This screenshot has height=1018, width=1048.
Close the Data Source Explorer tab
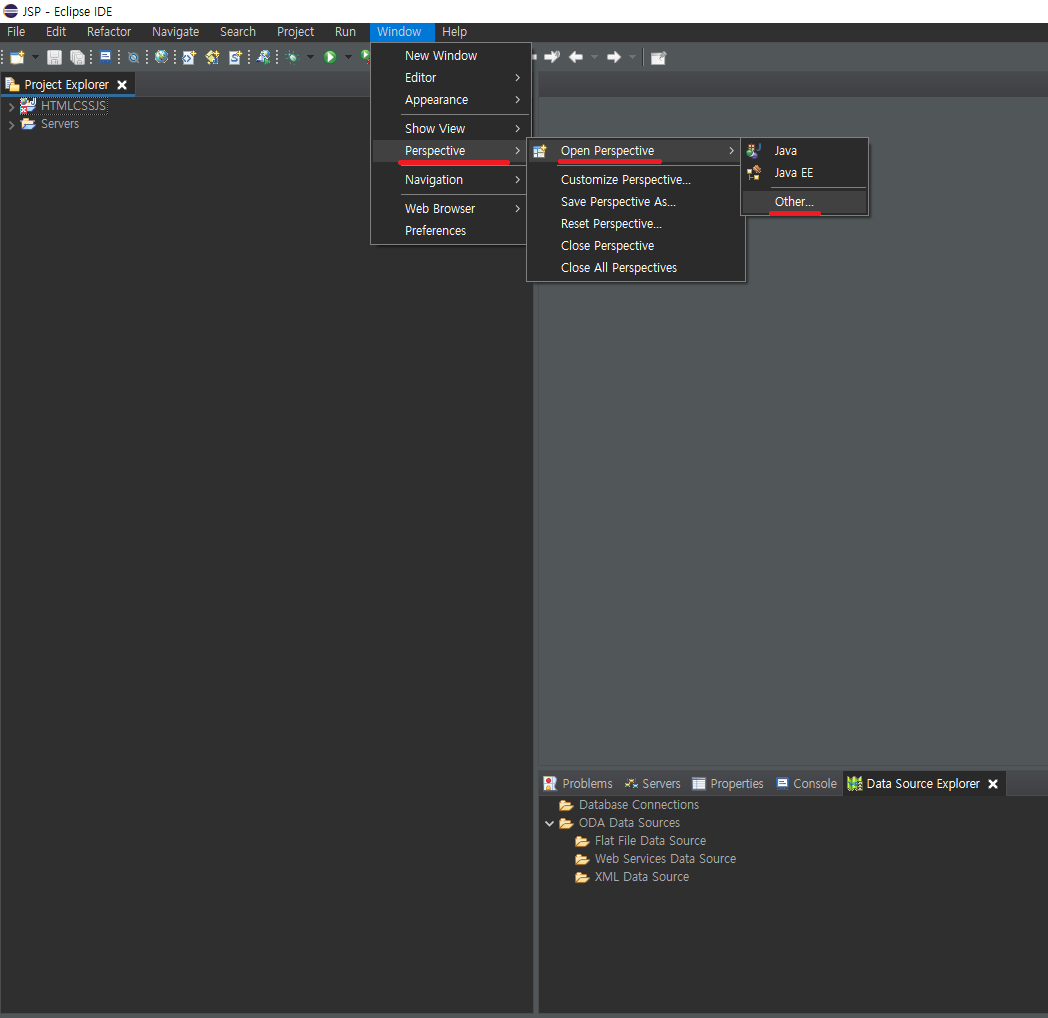click(993, 784)
